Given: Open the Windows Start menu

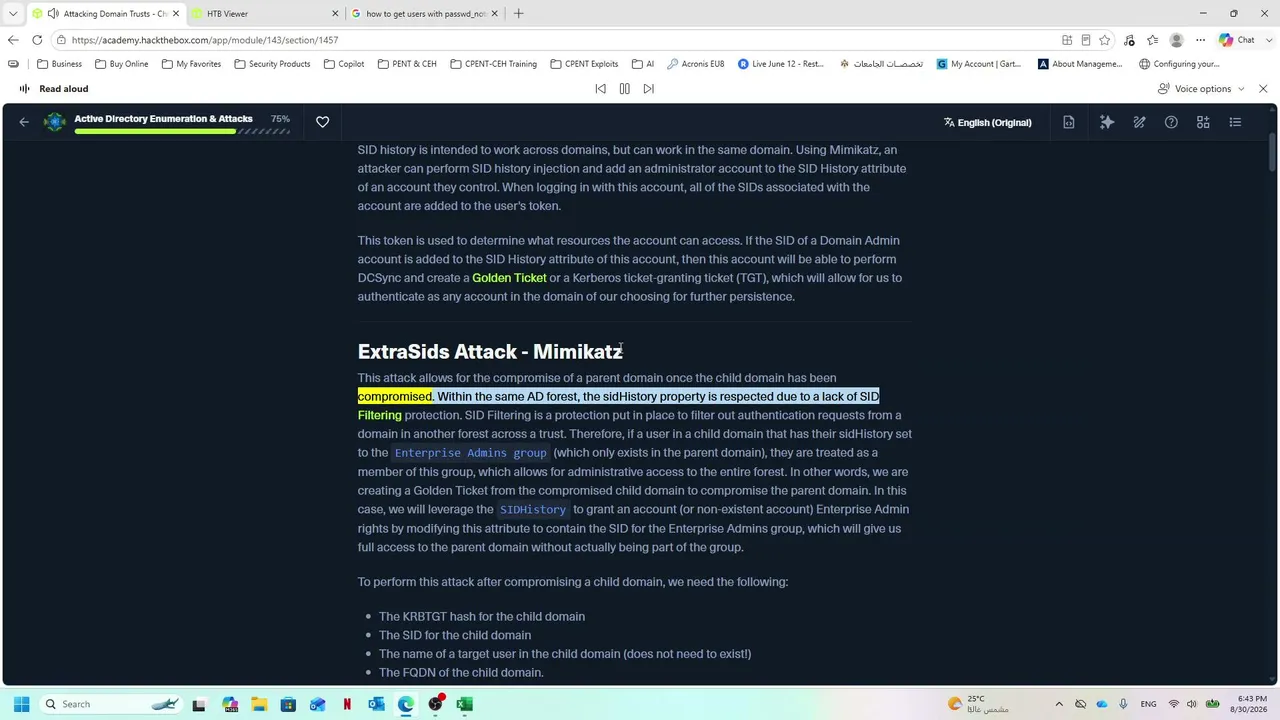Looking at the screenshot, I should point(21,704).
